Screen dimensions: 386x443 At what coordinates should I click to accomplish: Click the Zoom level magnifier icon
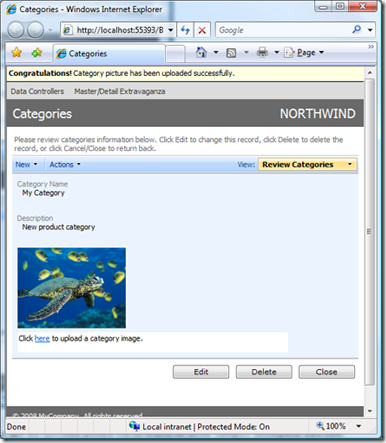(x=320, y=426)
